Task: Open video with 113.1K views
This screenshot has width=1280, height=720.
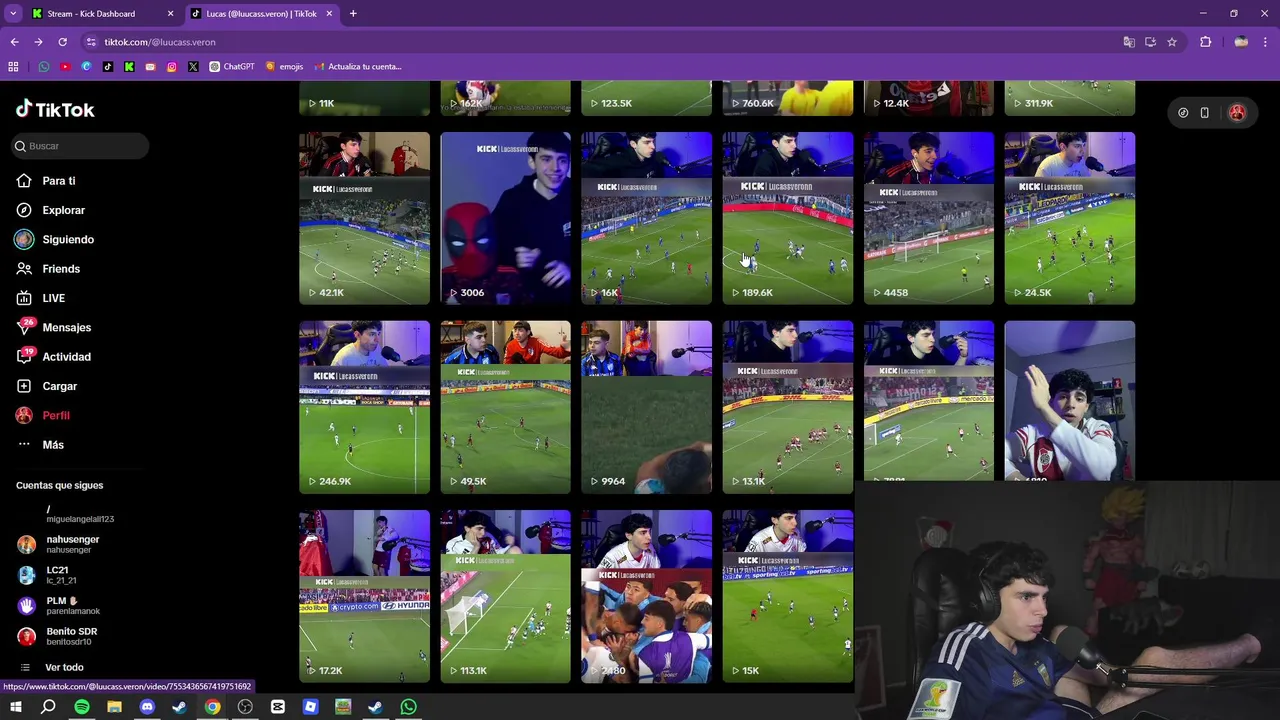Action: (505, 597)
